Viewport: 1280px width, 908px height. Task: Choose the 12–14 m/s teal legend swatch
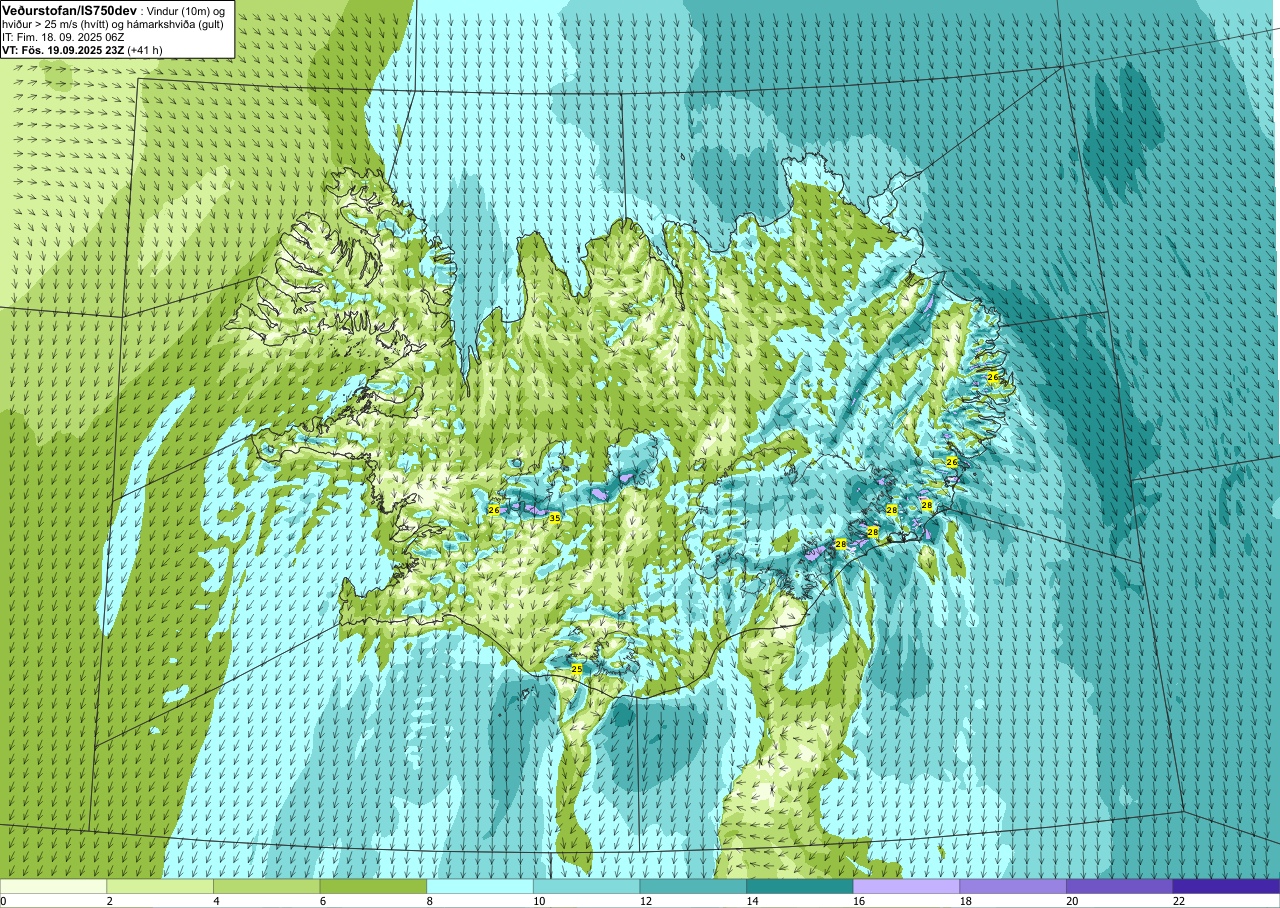(693, 886)
